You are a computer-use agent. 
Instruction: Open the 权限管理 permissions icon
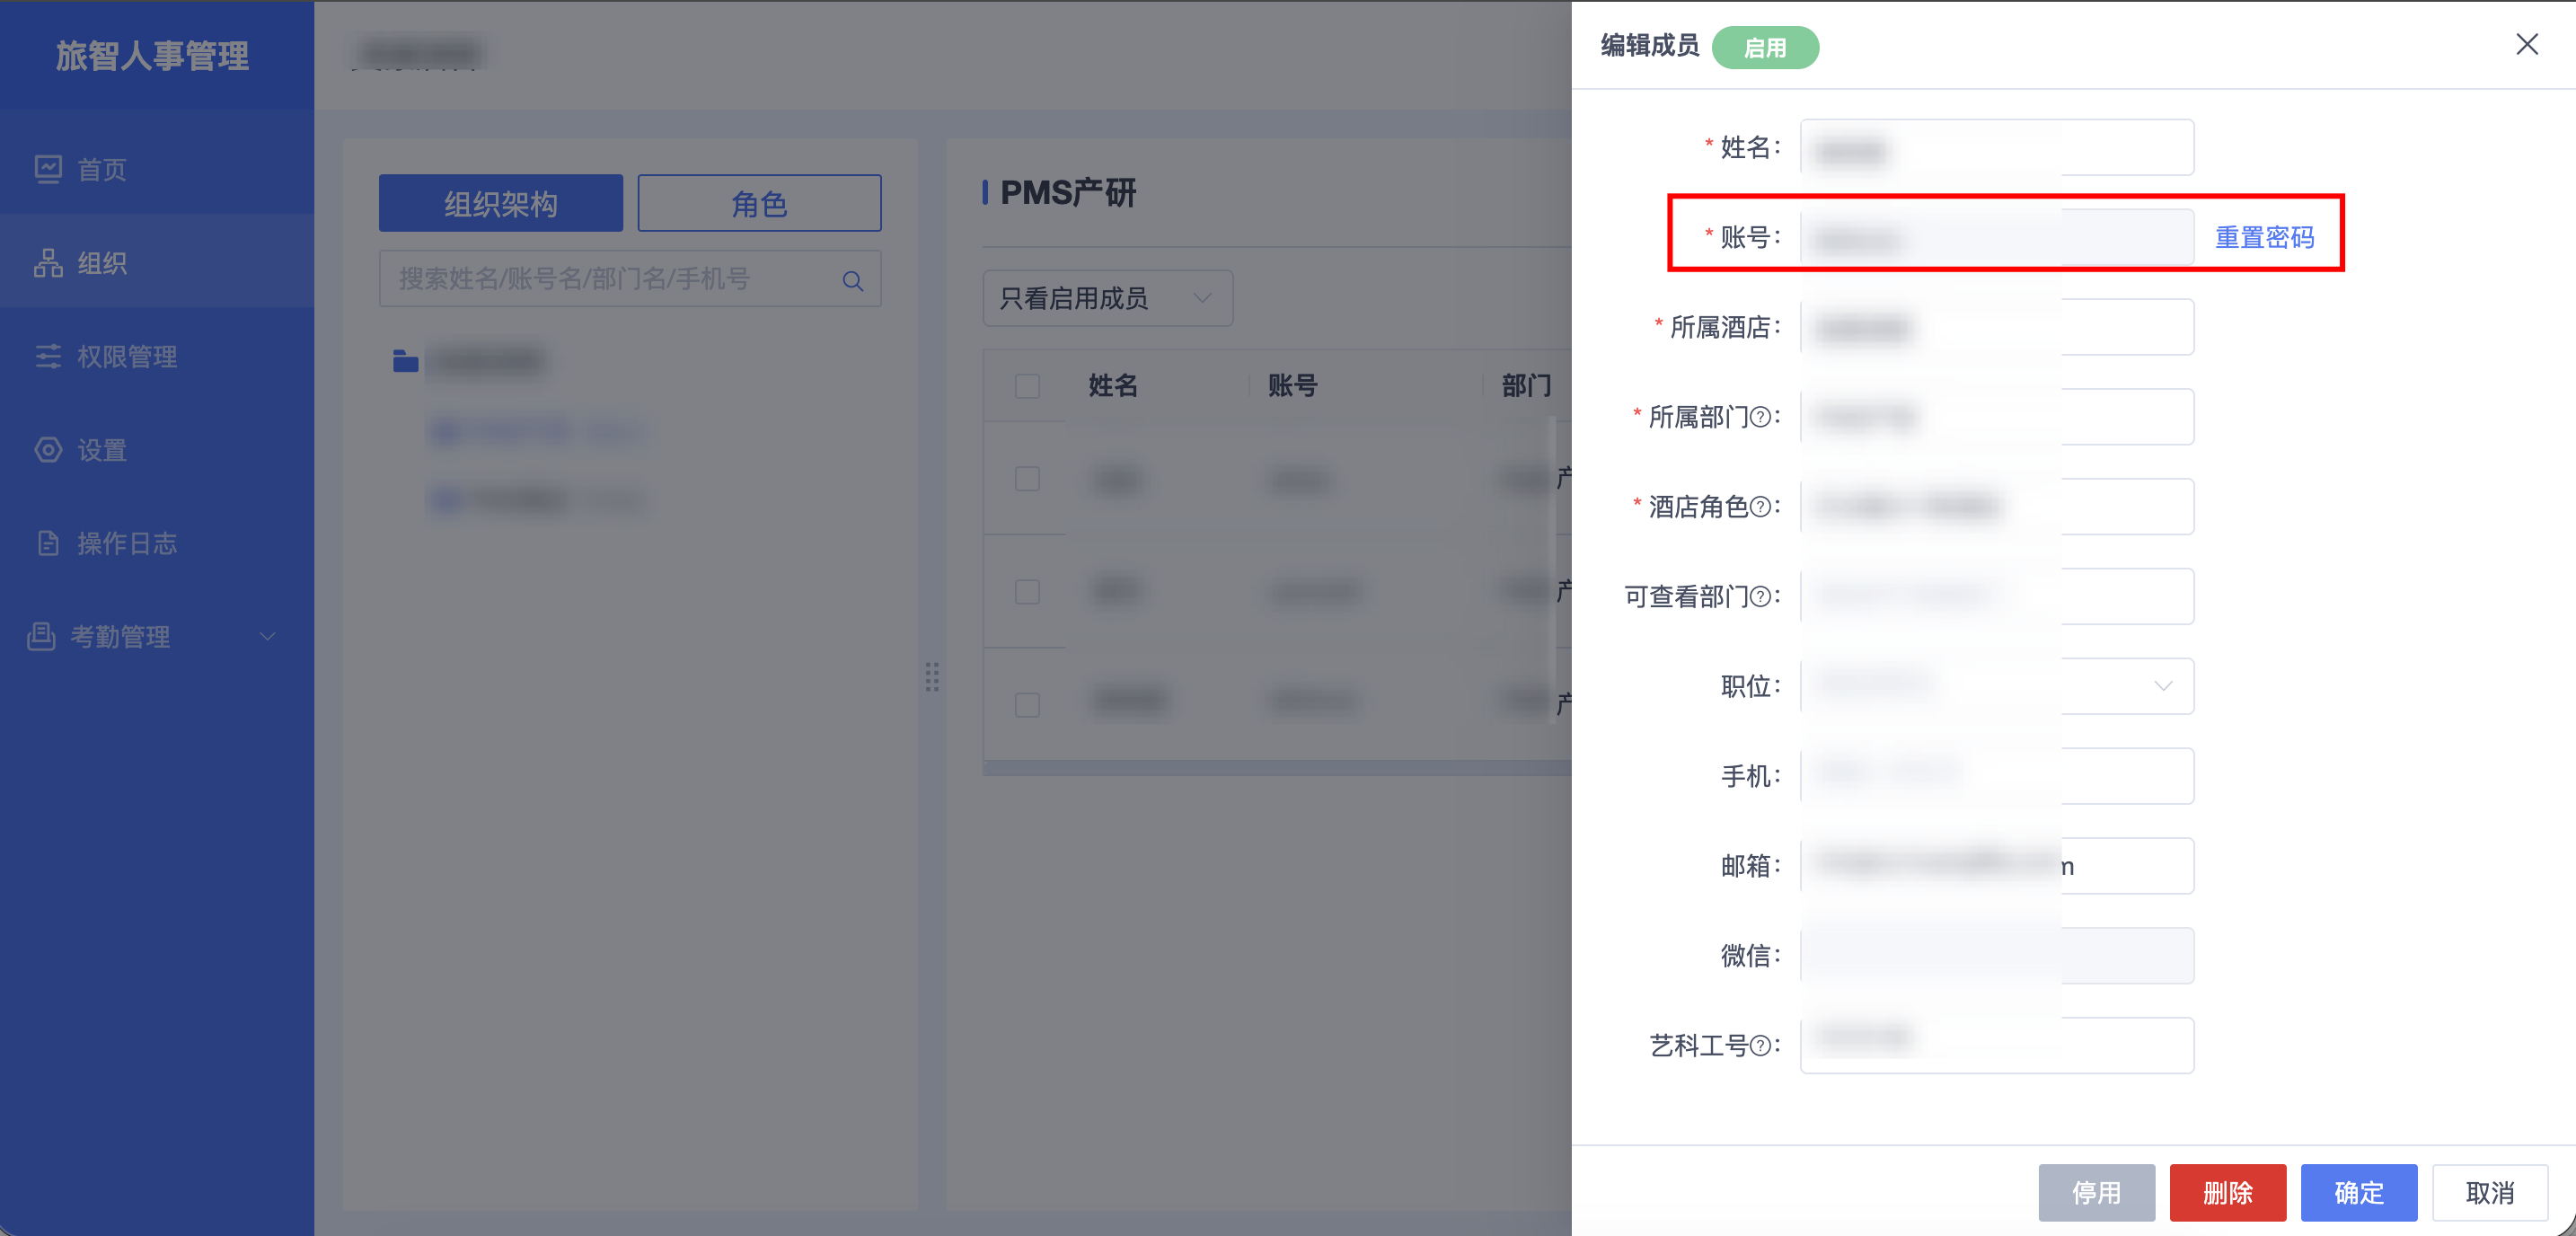[x=48, y=356]
